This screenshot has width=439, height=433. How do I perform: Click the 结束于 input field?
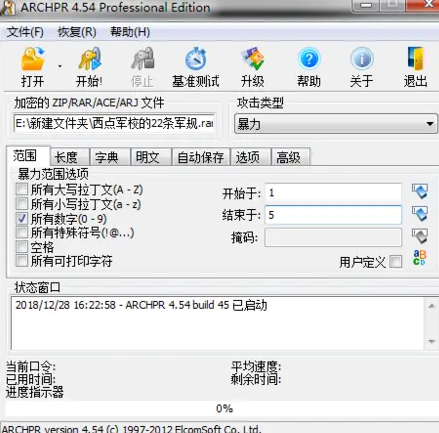(333, 215)
